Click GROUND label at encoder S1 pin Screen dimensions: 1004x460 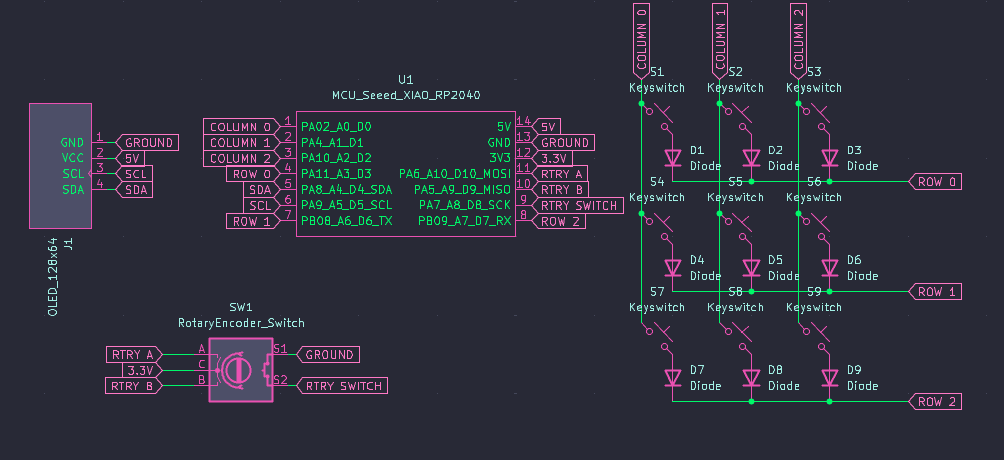tap(328, 354)
